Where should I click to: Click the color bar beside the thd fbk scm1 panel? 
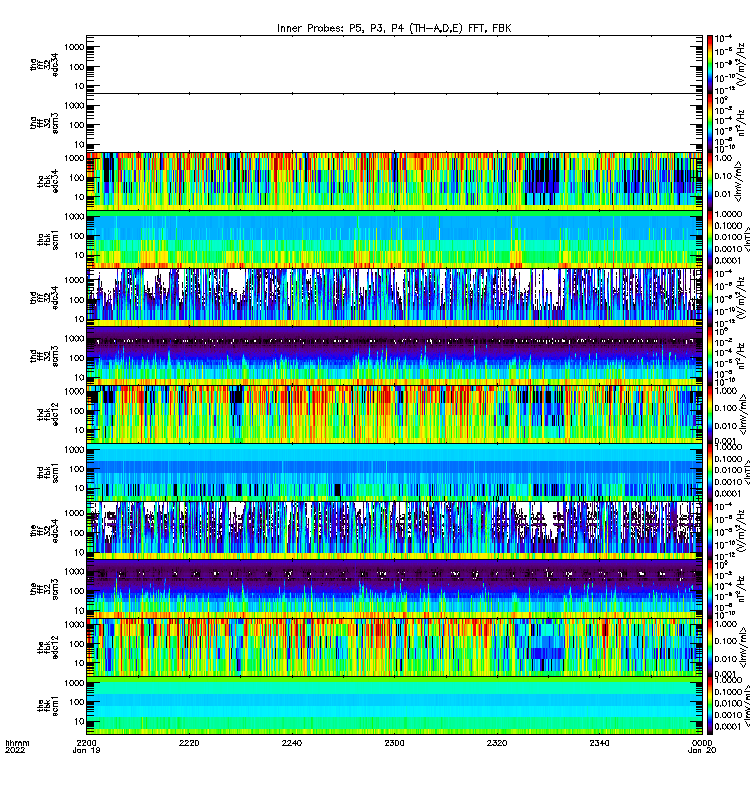(710, 472)
